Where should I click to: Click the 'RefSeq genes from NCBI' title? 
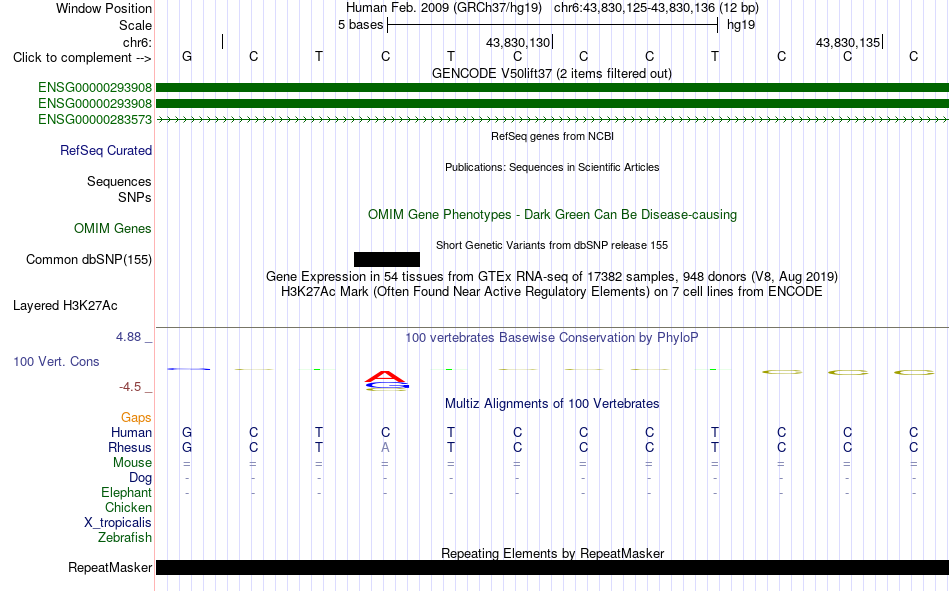click(552, 136)
